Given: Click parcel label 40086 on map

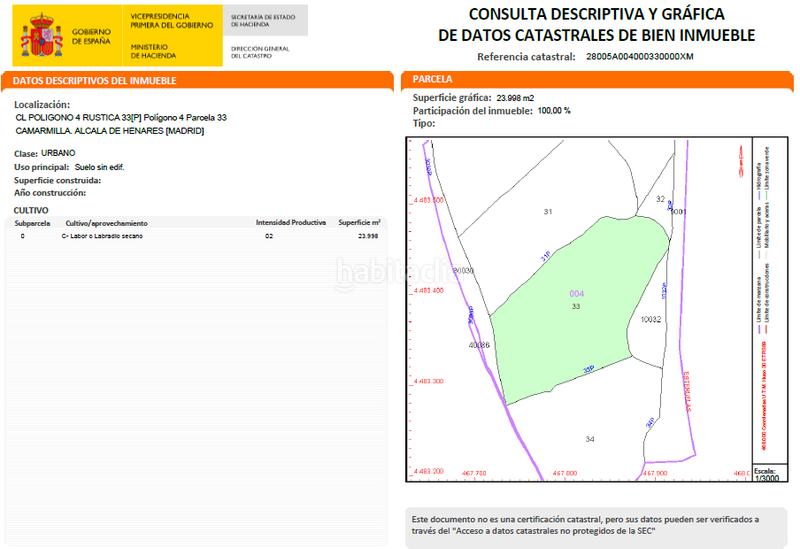Looking at the screenshot, I should point(479,345).
